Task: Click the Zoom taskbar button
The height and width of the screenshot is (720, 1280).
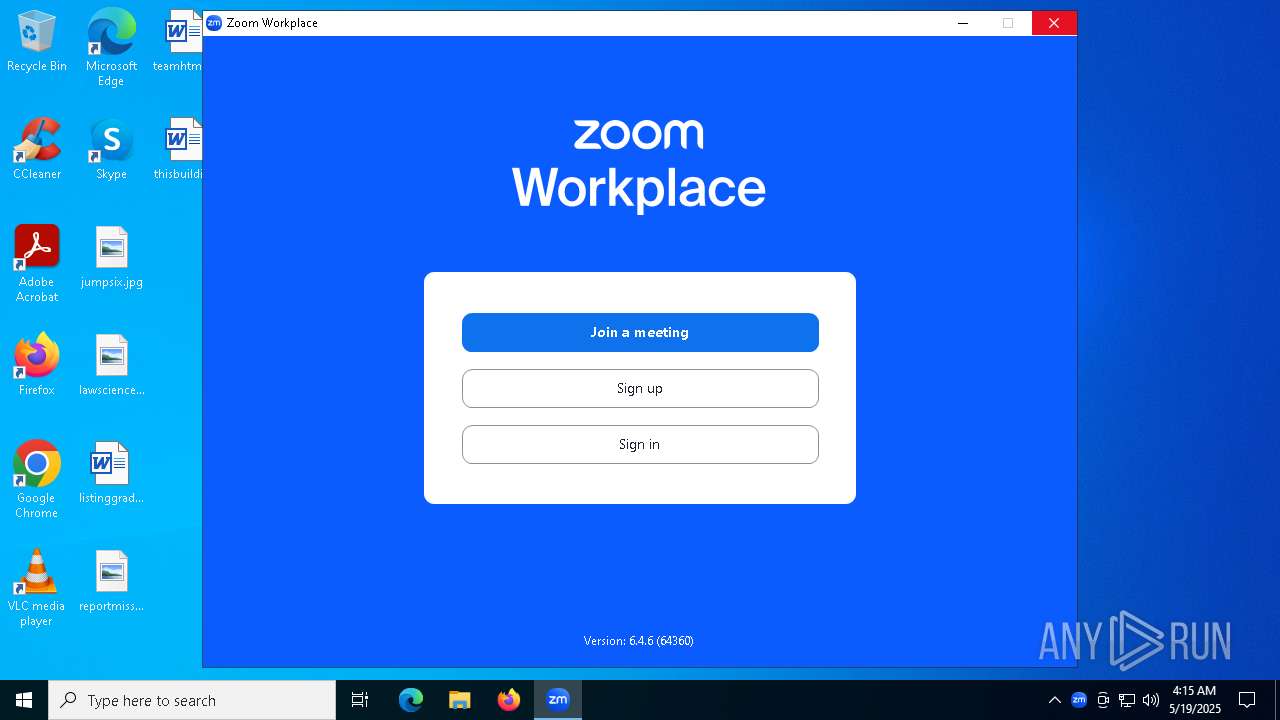Action: pos(558,700)
